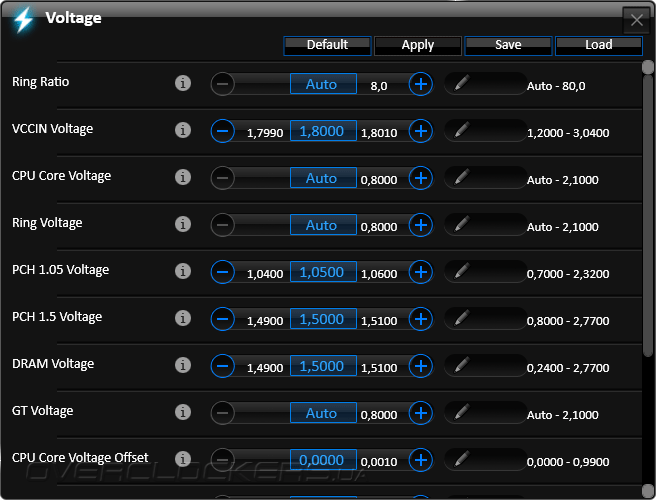This screenshot has width=656, height=500.
Task: Increase PCH 1.5 Voltage with plus
Action: [421, 319]
